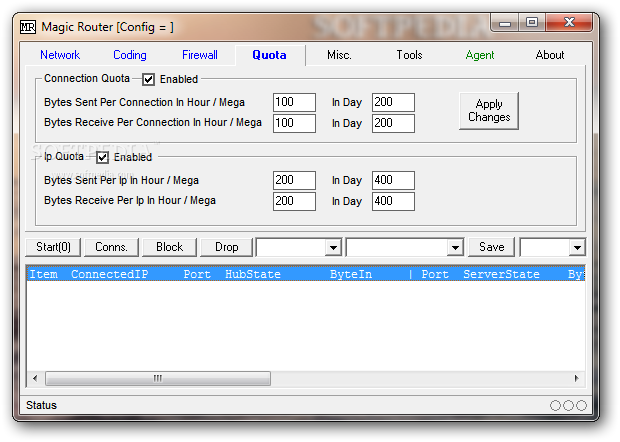The height and width of the screenshot is (442, 620).
Task: Open the Conns. button
Action: coord(111,247)
